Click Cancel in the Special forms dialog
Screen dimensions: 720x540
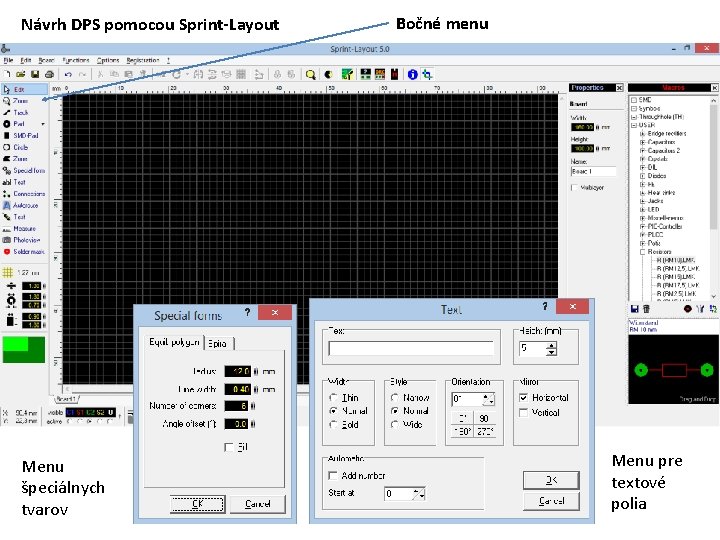[x=258, y=504]
